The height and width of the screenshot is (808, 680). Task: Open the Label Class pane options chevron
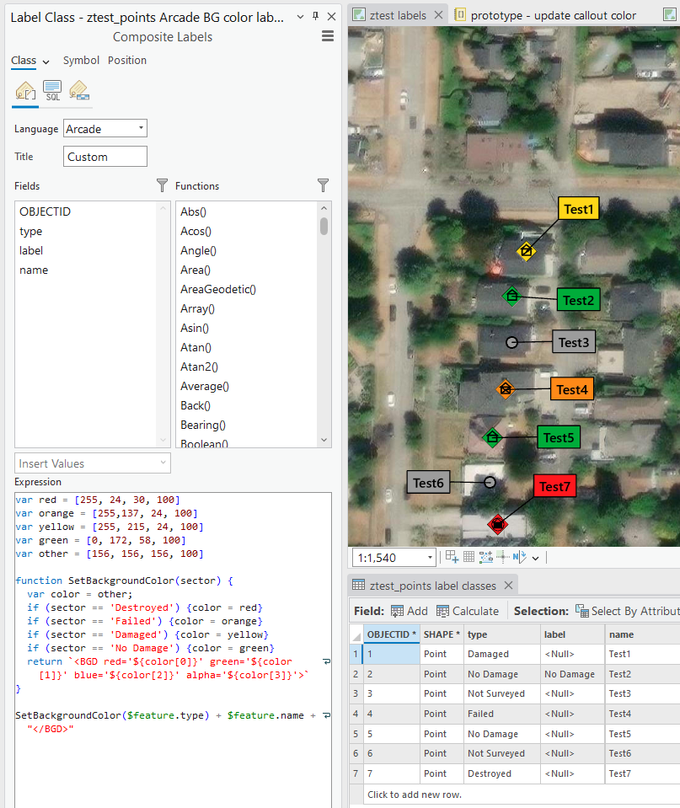(x=300, y=17)
